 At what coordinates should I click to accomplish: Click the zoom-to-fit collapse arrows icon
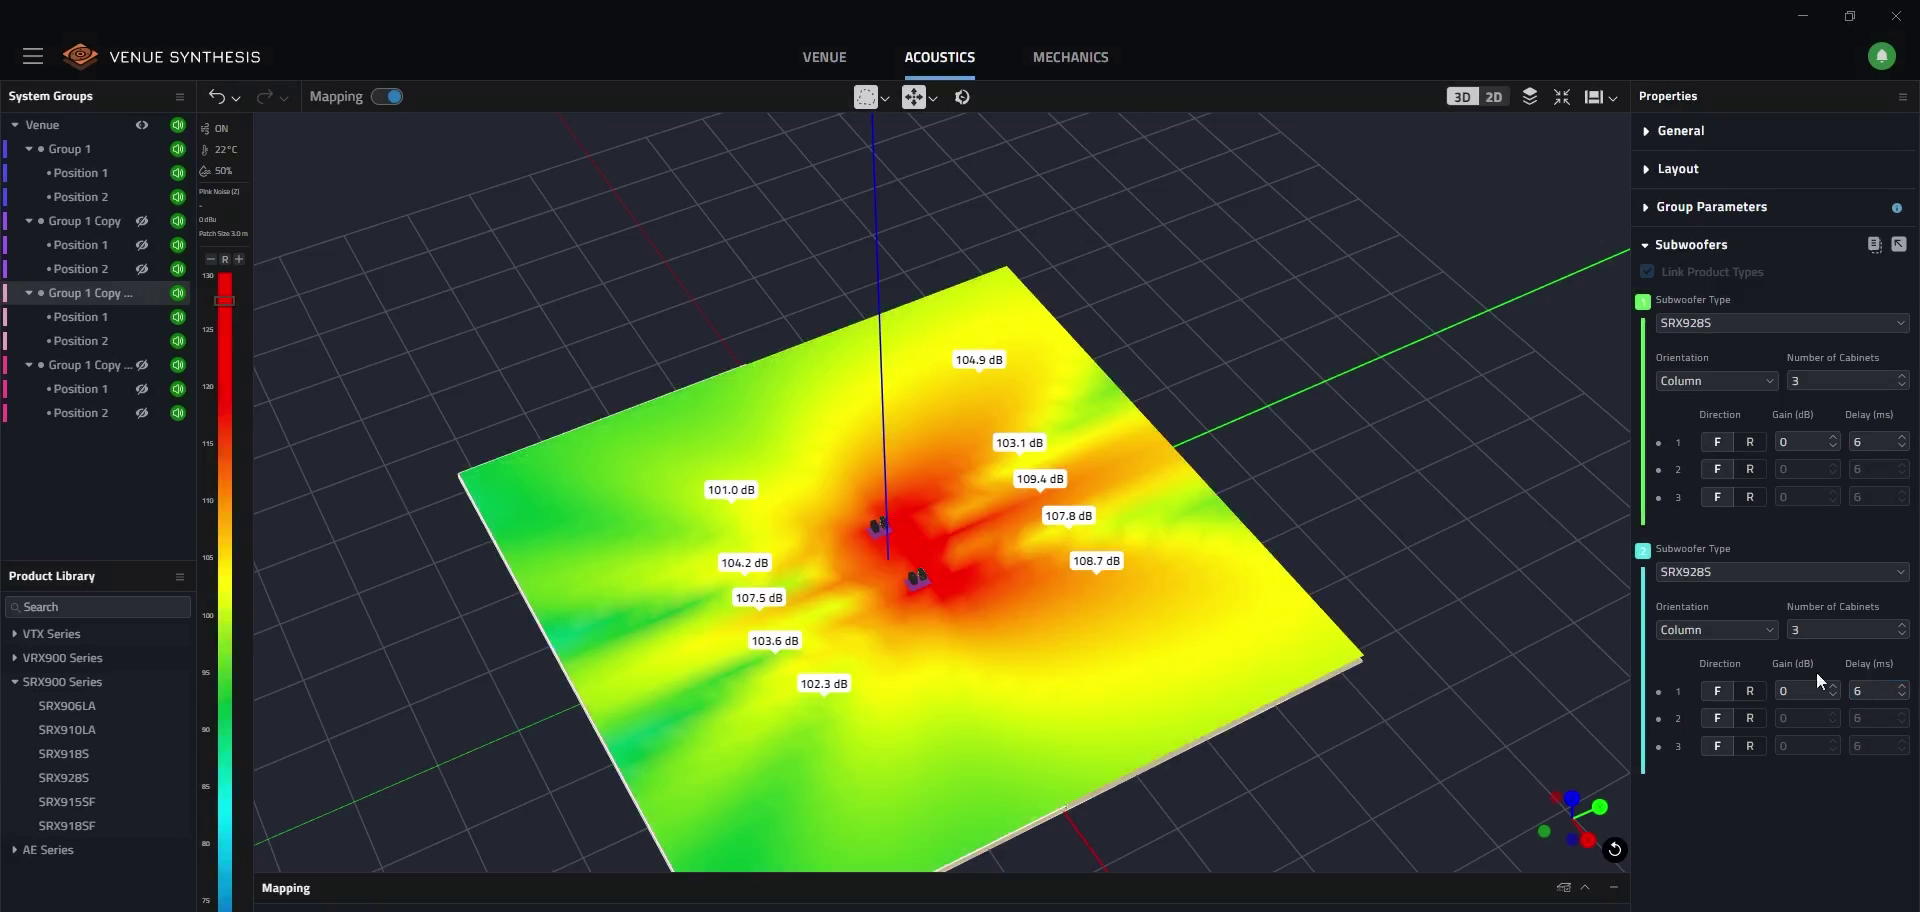1561,97
